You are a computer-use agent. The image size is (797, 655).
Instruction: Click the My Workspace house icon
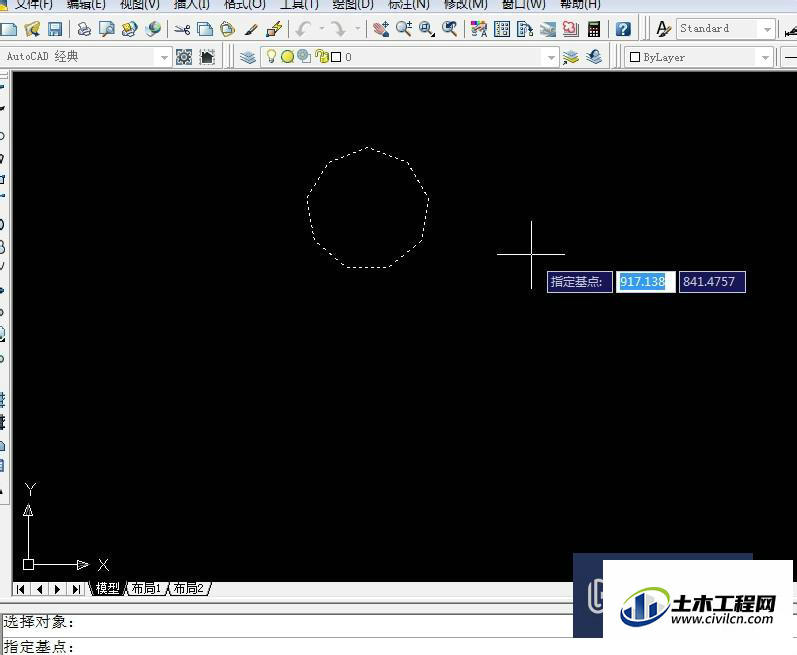tap(207, 57)
